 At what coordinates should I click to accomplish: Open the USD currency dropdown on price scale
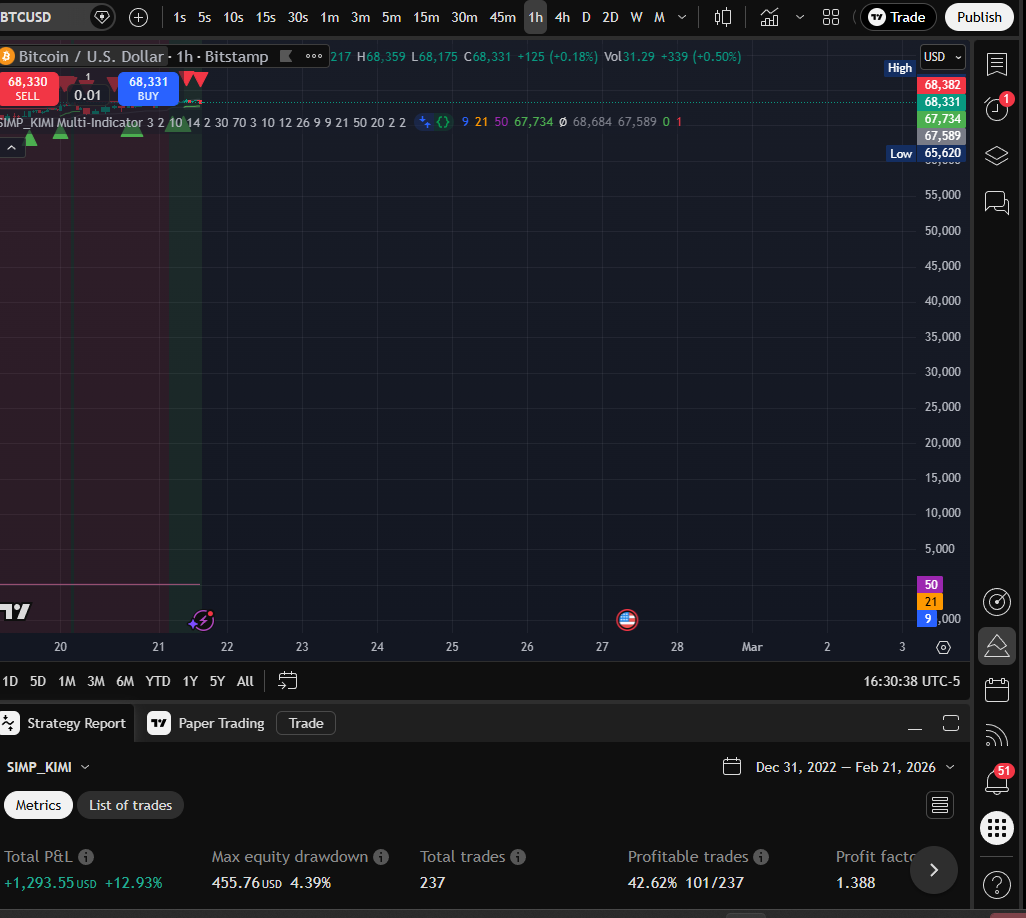pos(941,57)
